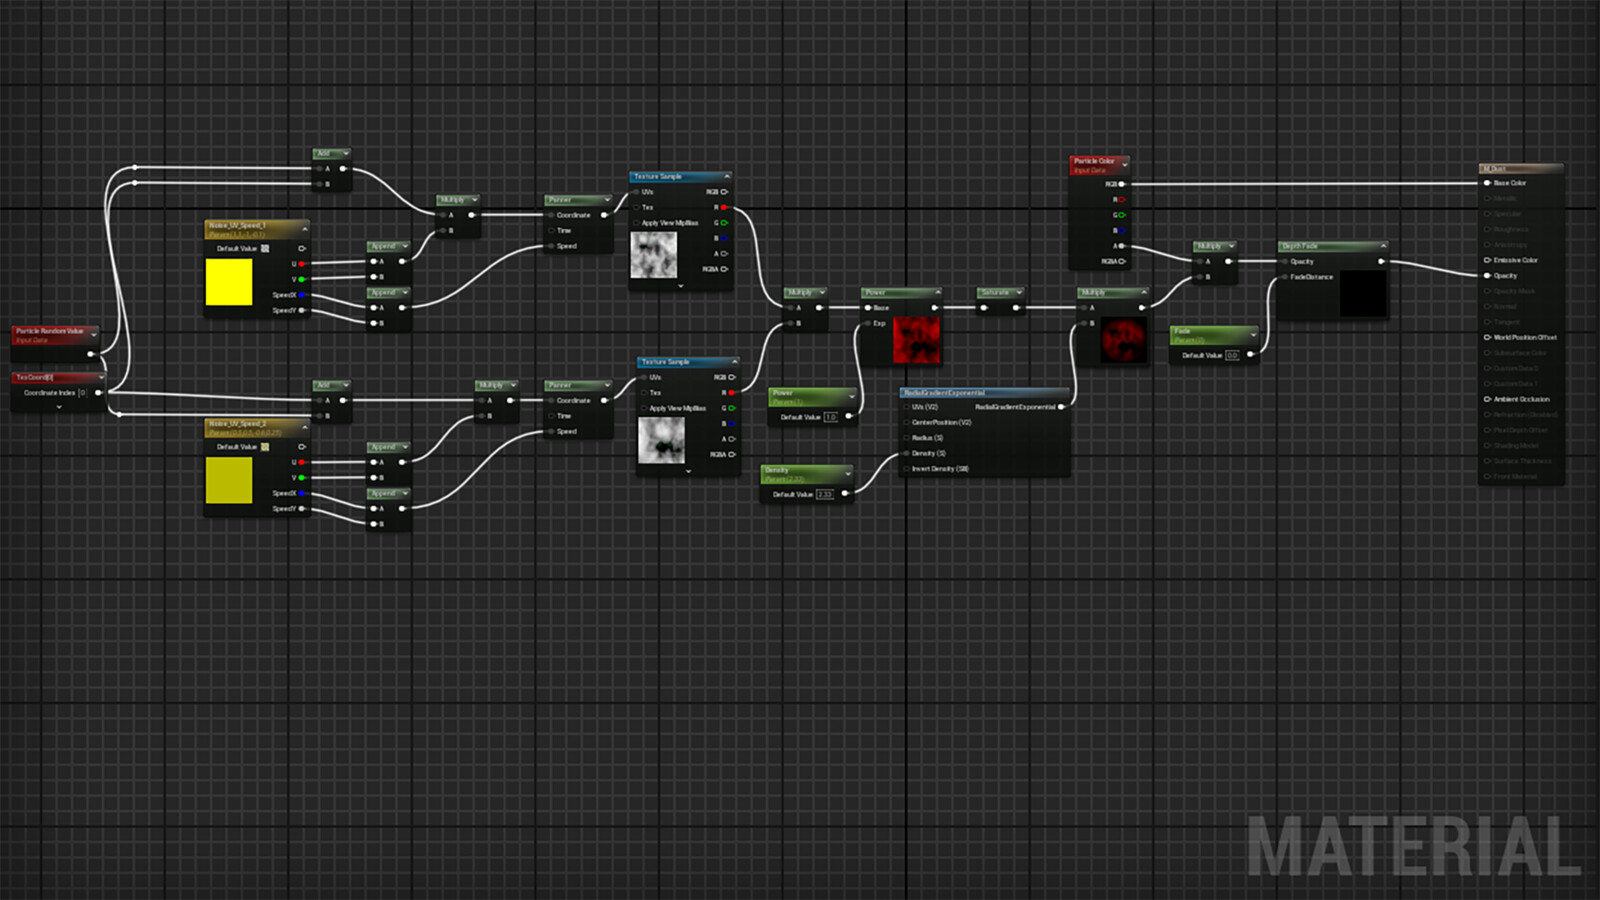
Task: Click the Opacity input pin on the material output node
Action: [x=1487, y=276]
